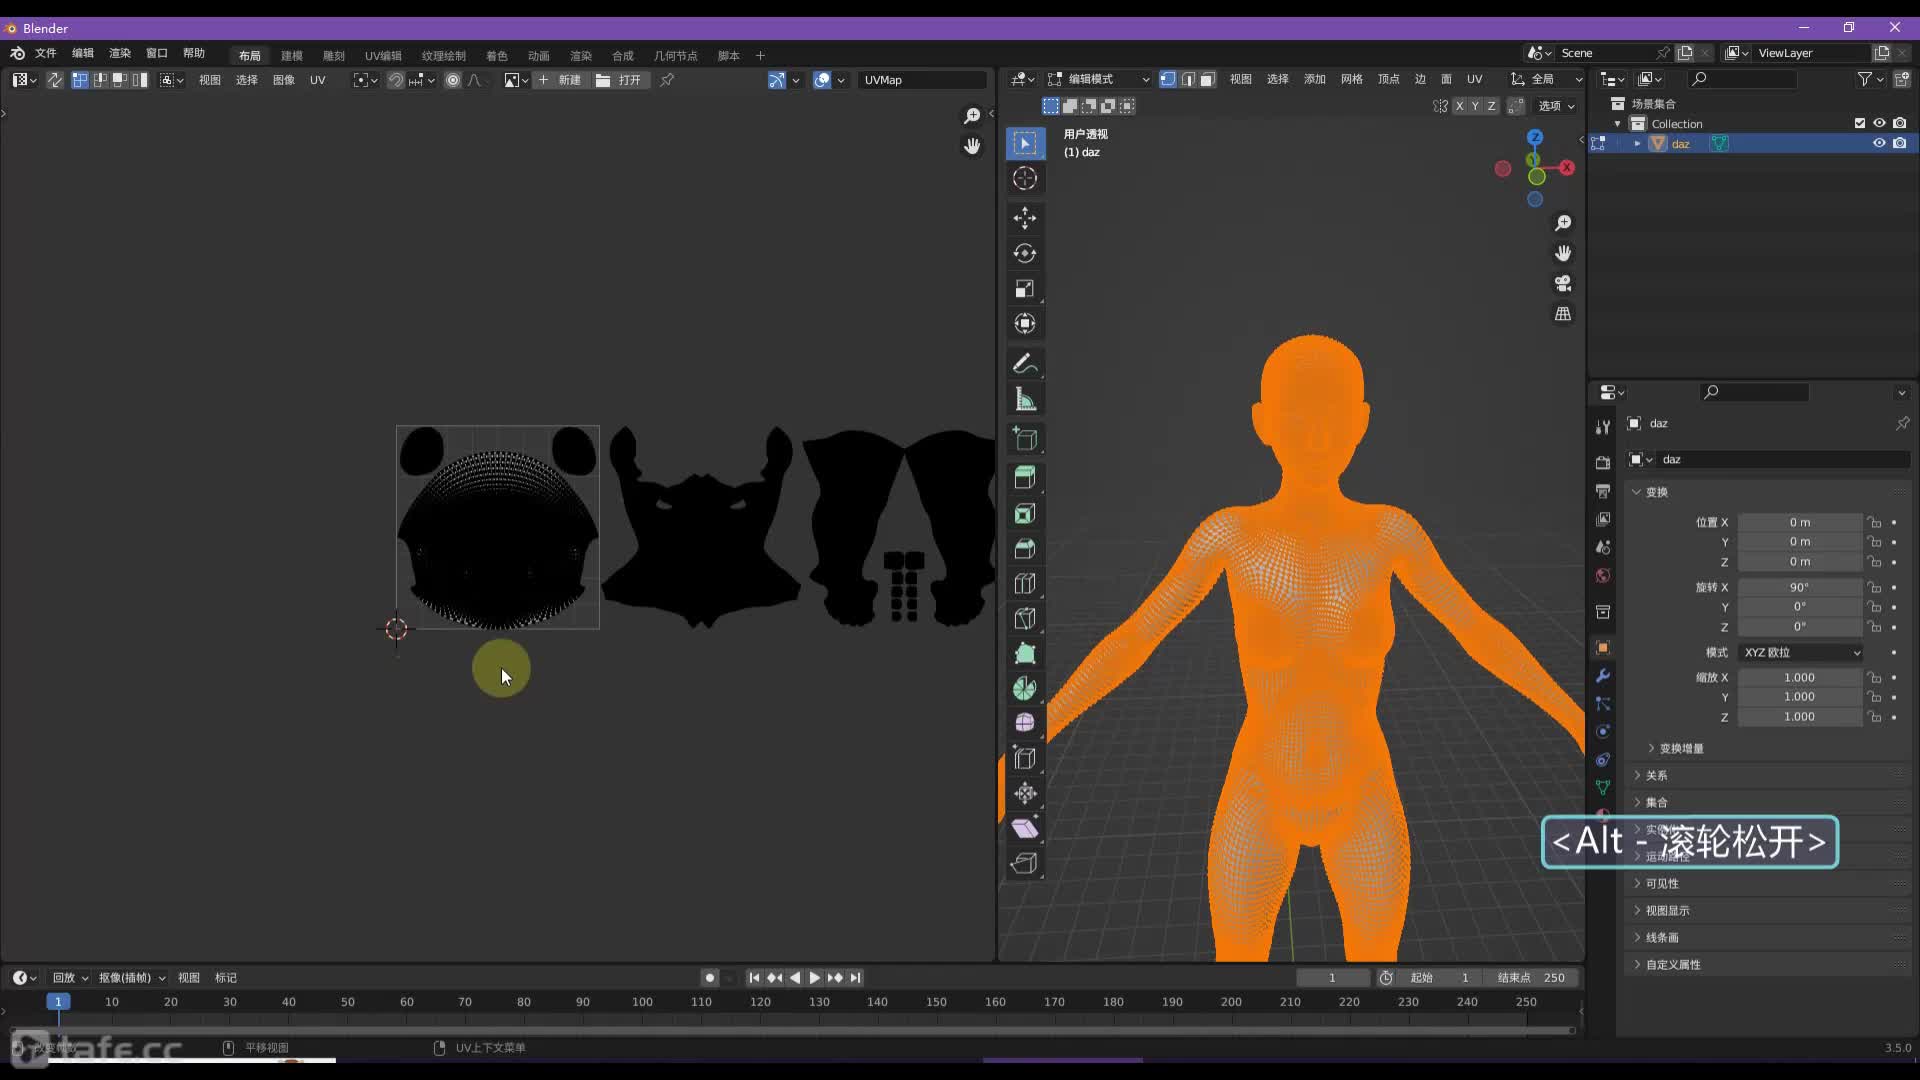
Task: Select the Inset Faces tool
Action: point(1025,514)
